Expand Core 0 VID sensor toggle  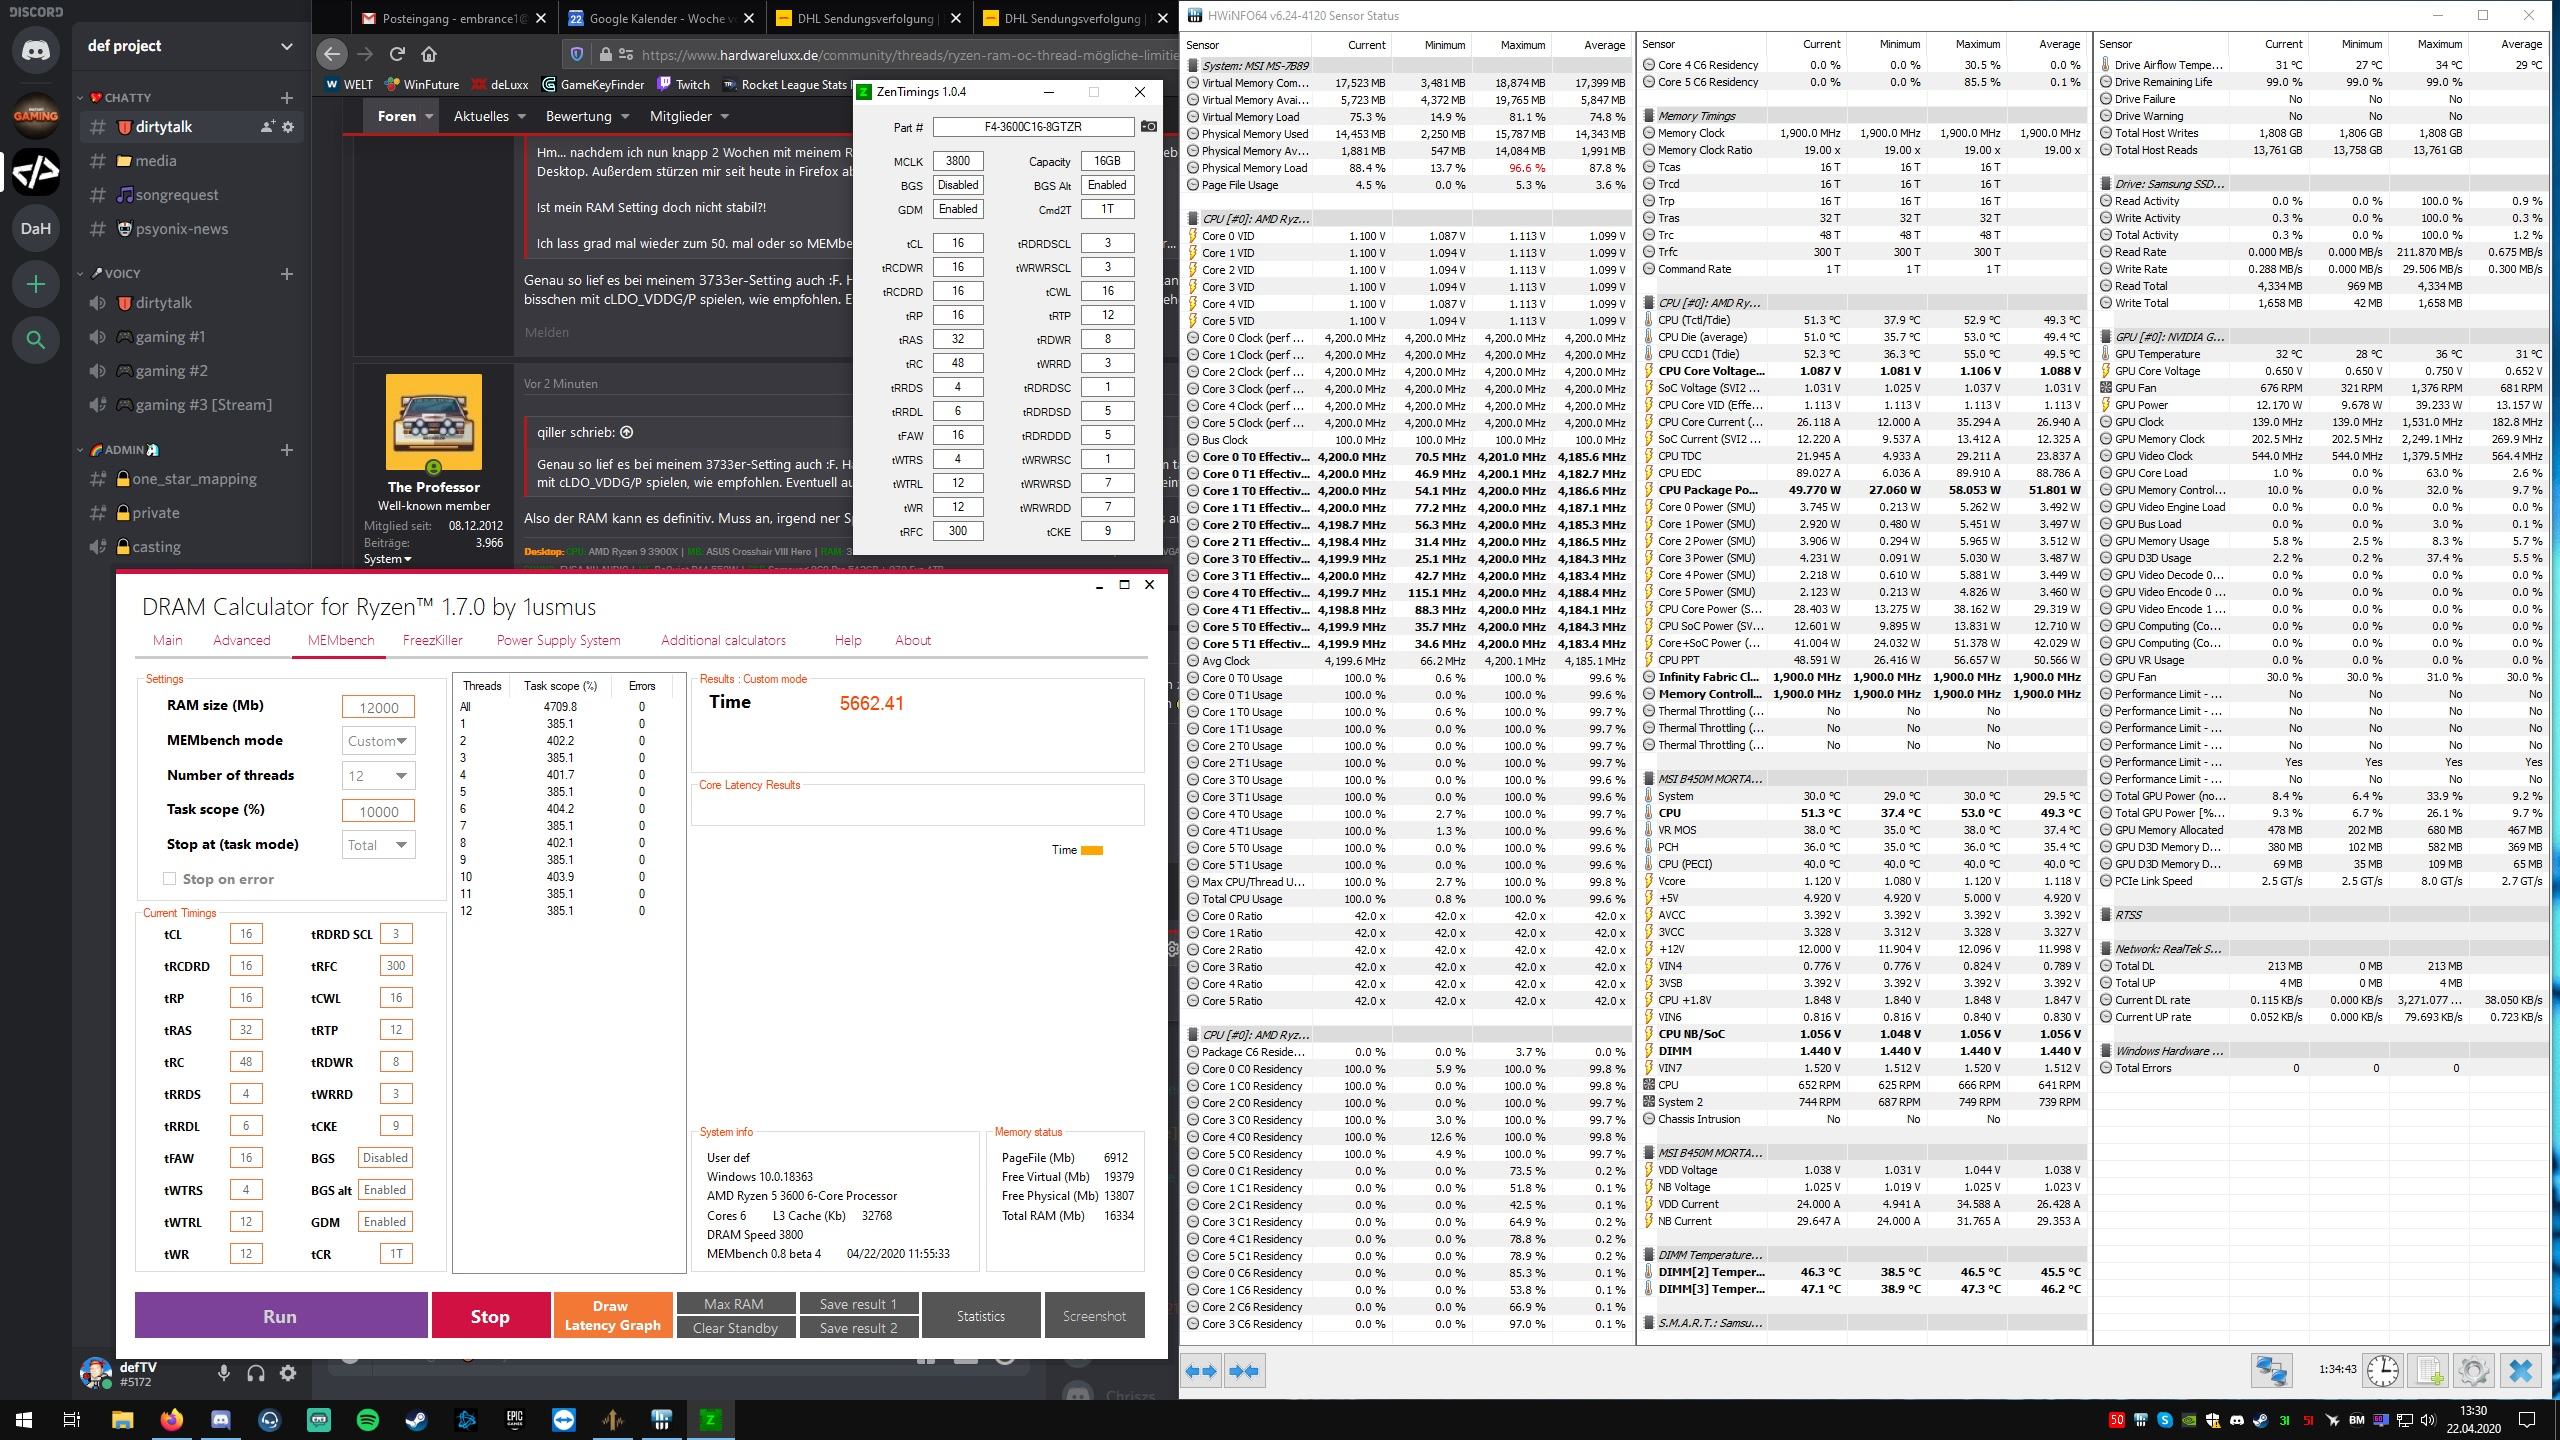1193,236
